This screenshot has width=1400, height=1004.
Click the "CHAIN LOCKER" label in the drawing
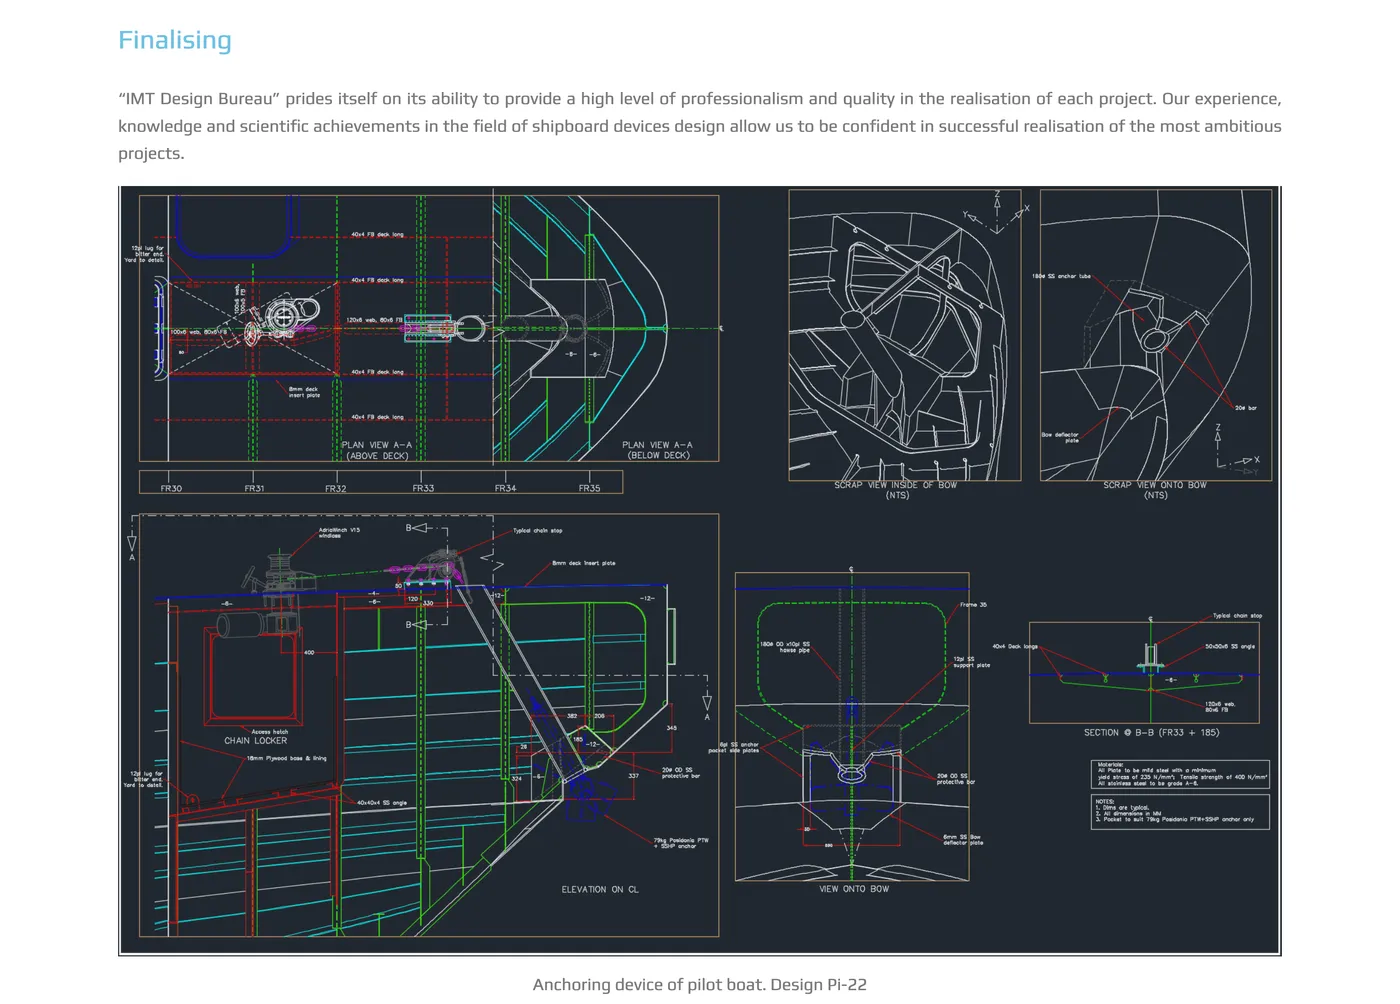click(255, 741)
